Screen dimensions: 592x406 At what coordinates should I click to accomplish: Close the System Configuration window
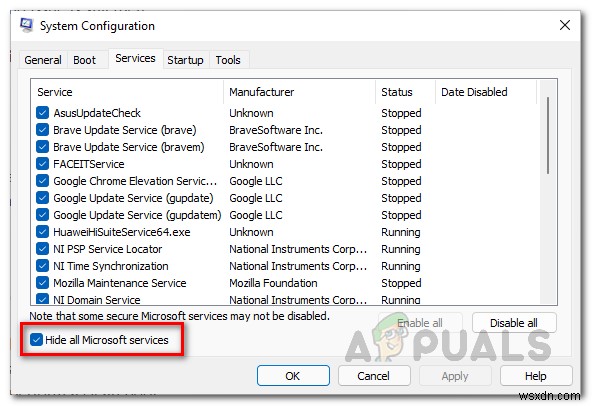[x=564, y=25]
